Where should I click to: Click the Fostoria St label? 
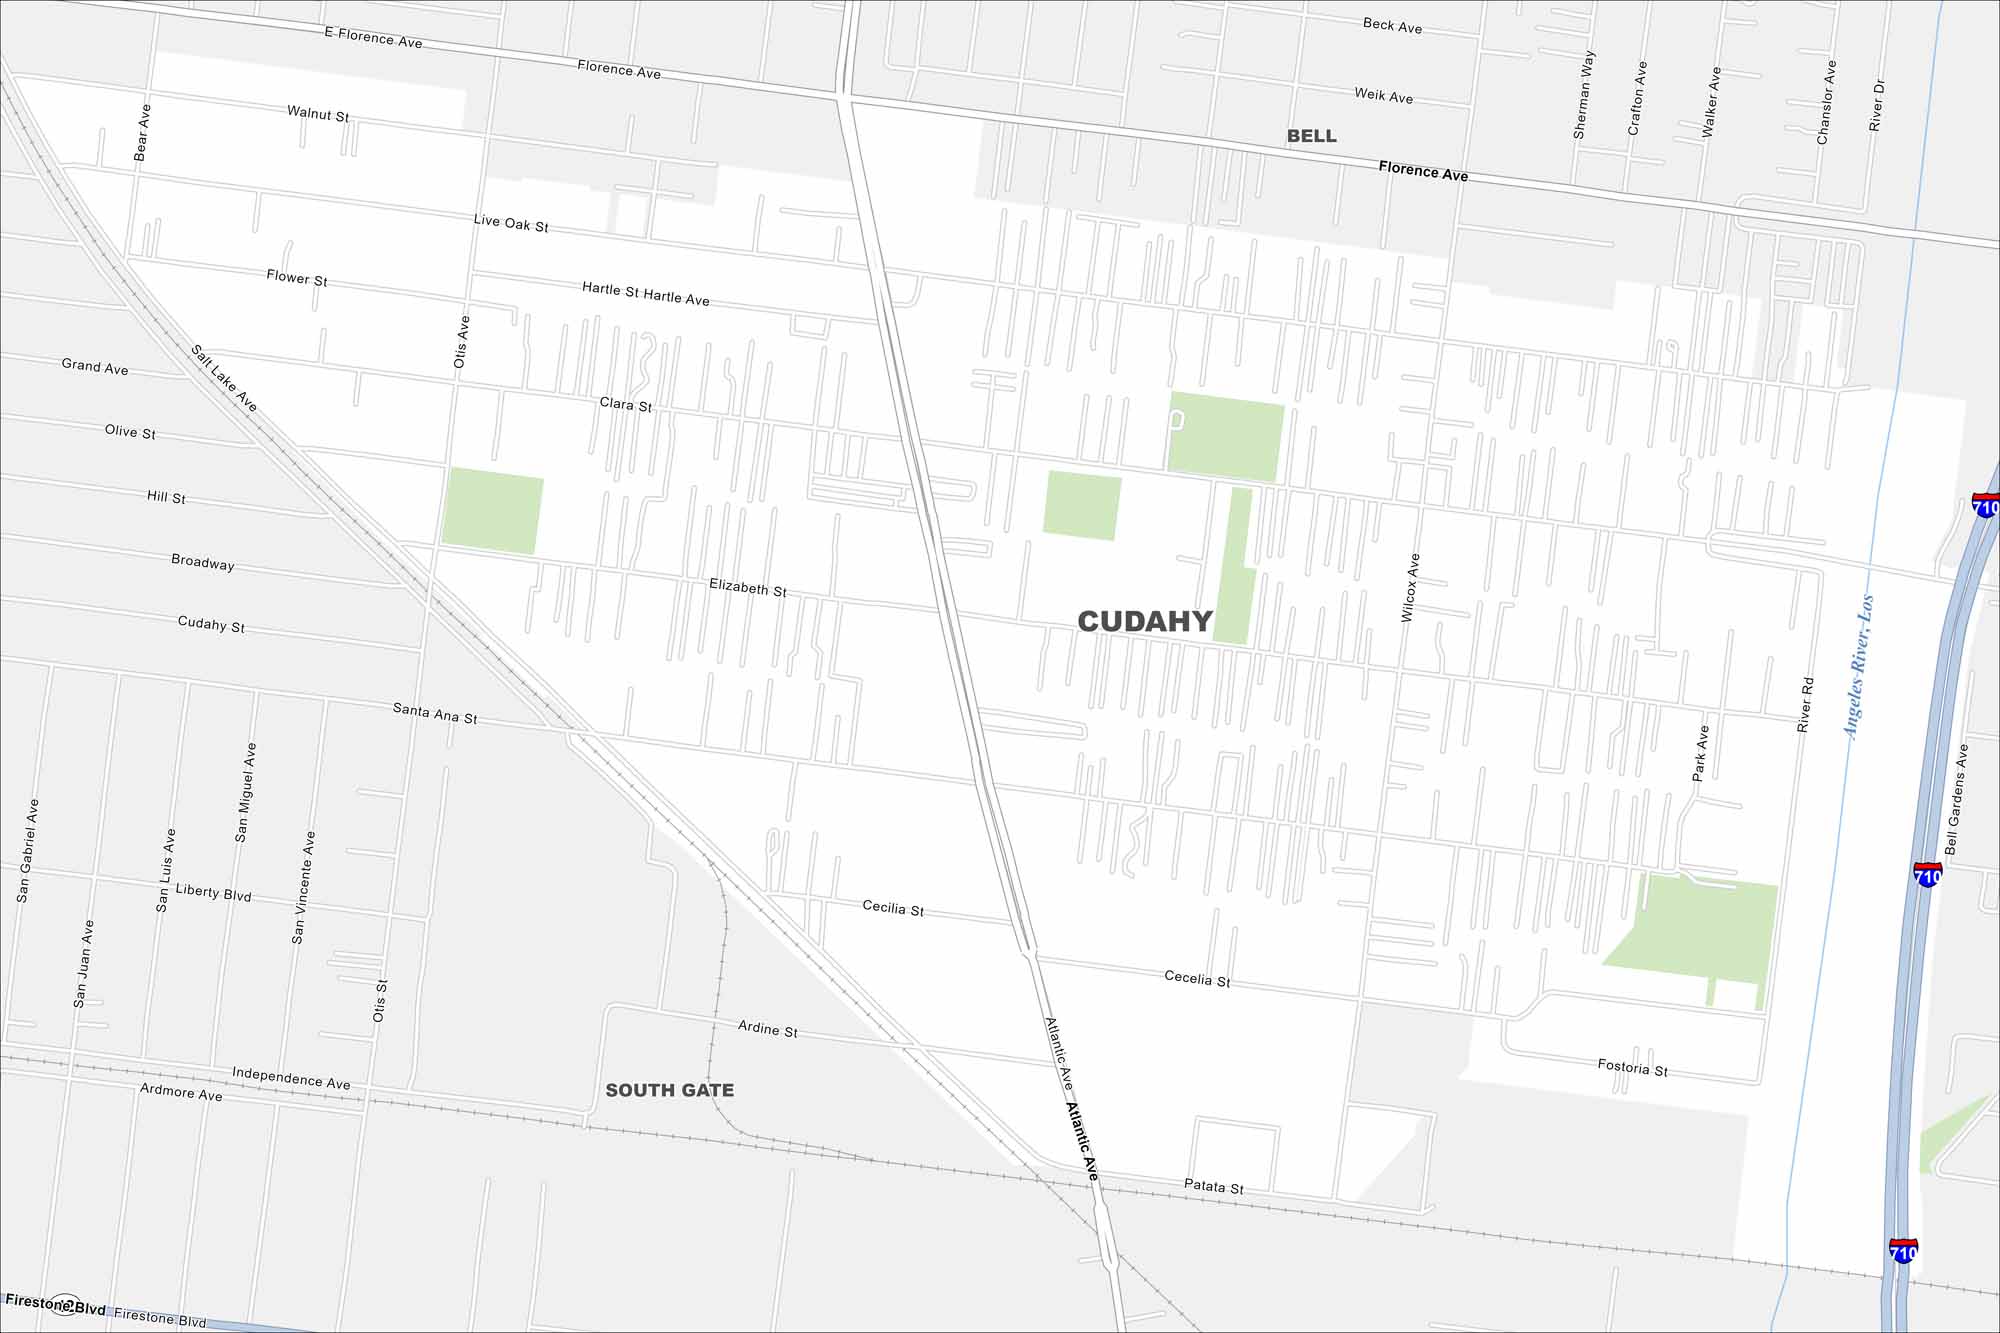coord(1632,1068)
